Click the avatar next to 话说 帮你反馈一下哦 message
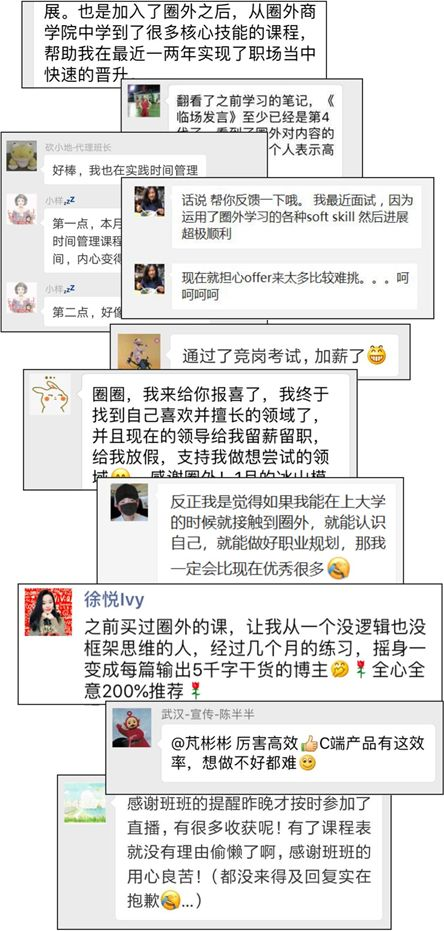The height and width of the screenshot is (931, 444). [x=149, y=201]
